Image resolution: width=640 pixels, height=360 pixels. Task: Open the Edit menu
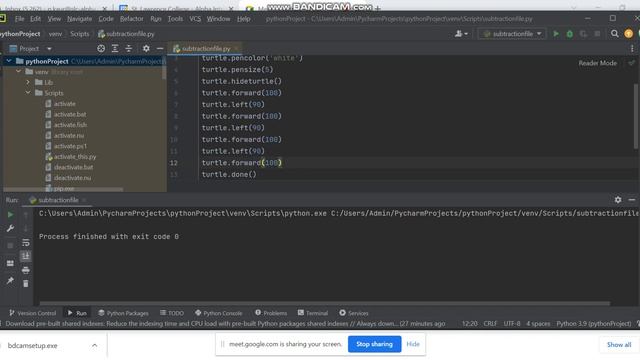tap(36, 19)
